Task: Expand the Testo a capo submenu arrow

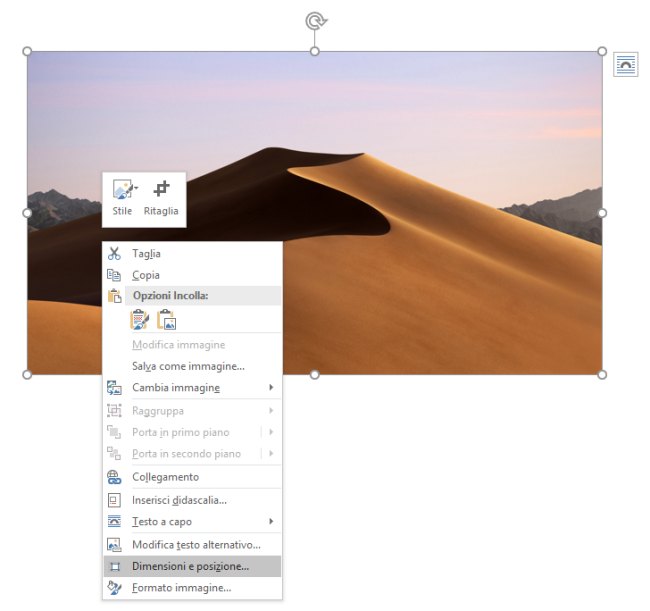Action: 271,521
